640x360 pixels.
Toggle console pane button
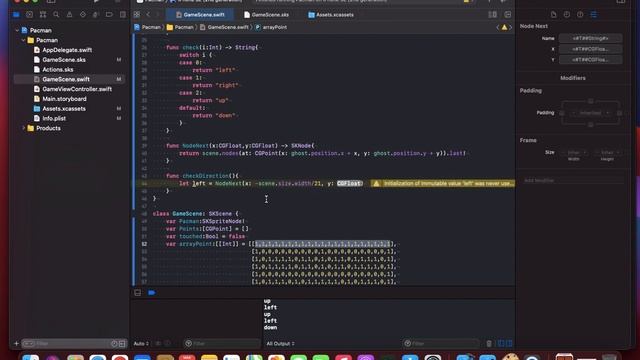coord(509,344)
